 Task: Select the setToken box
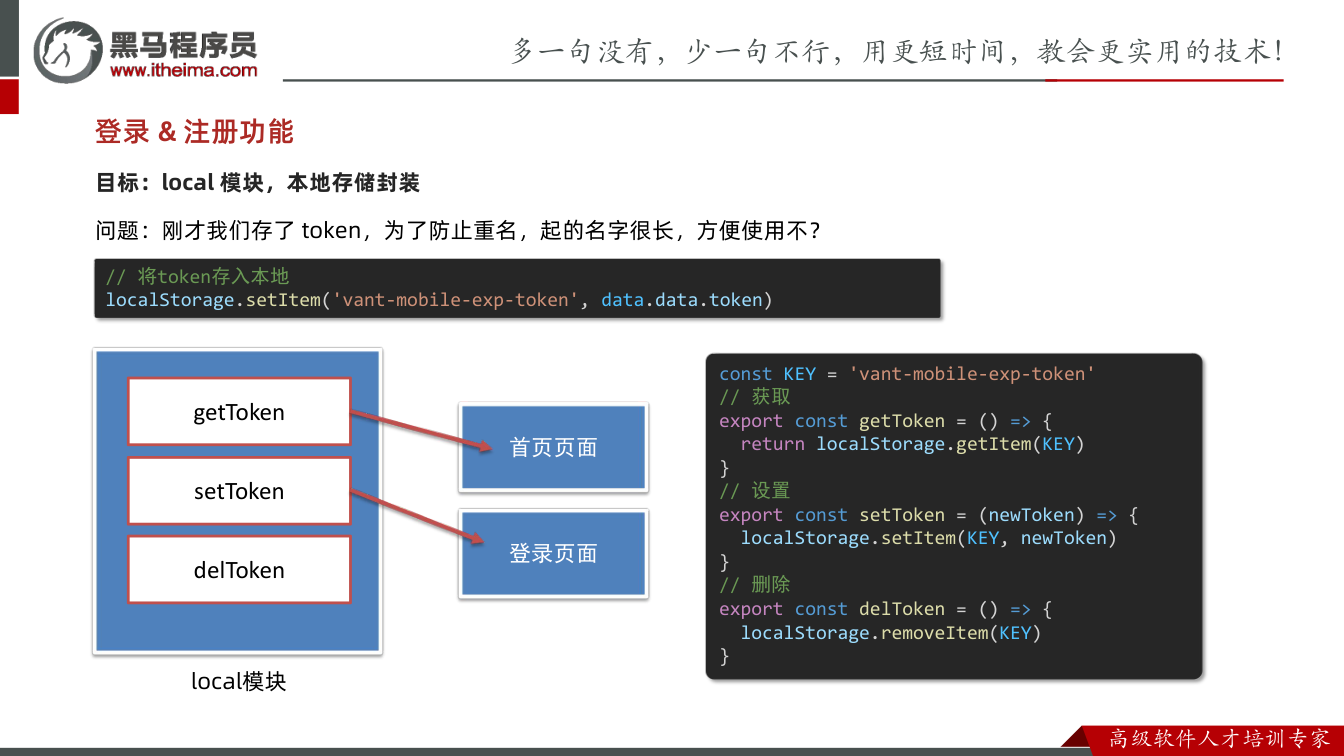(239, 491)
